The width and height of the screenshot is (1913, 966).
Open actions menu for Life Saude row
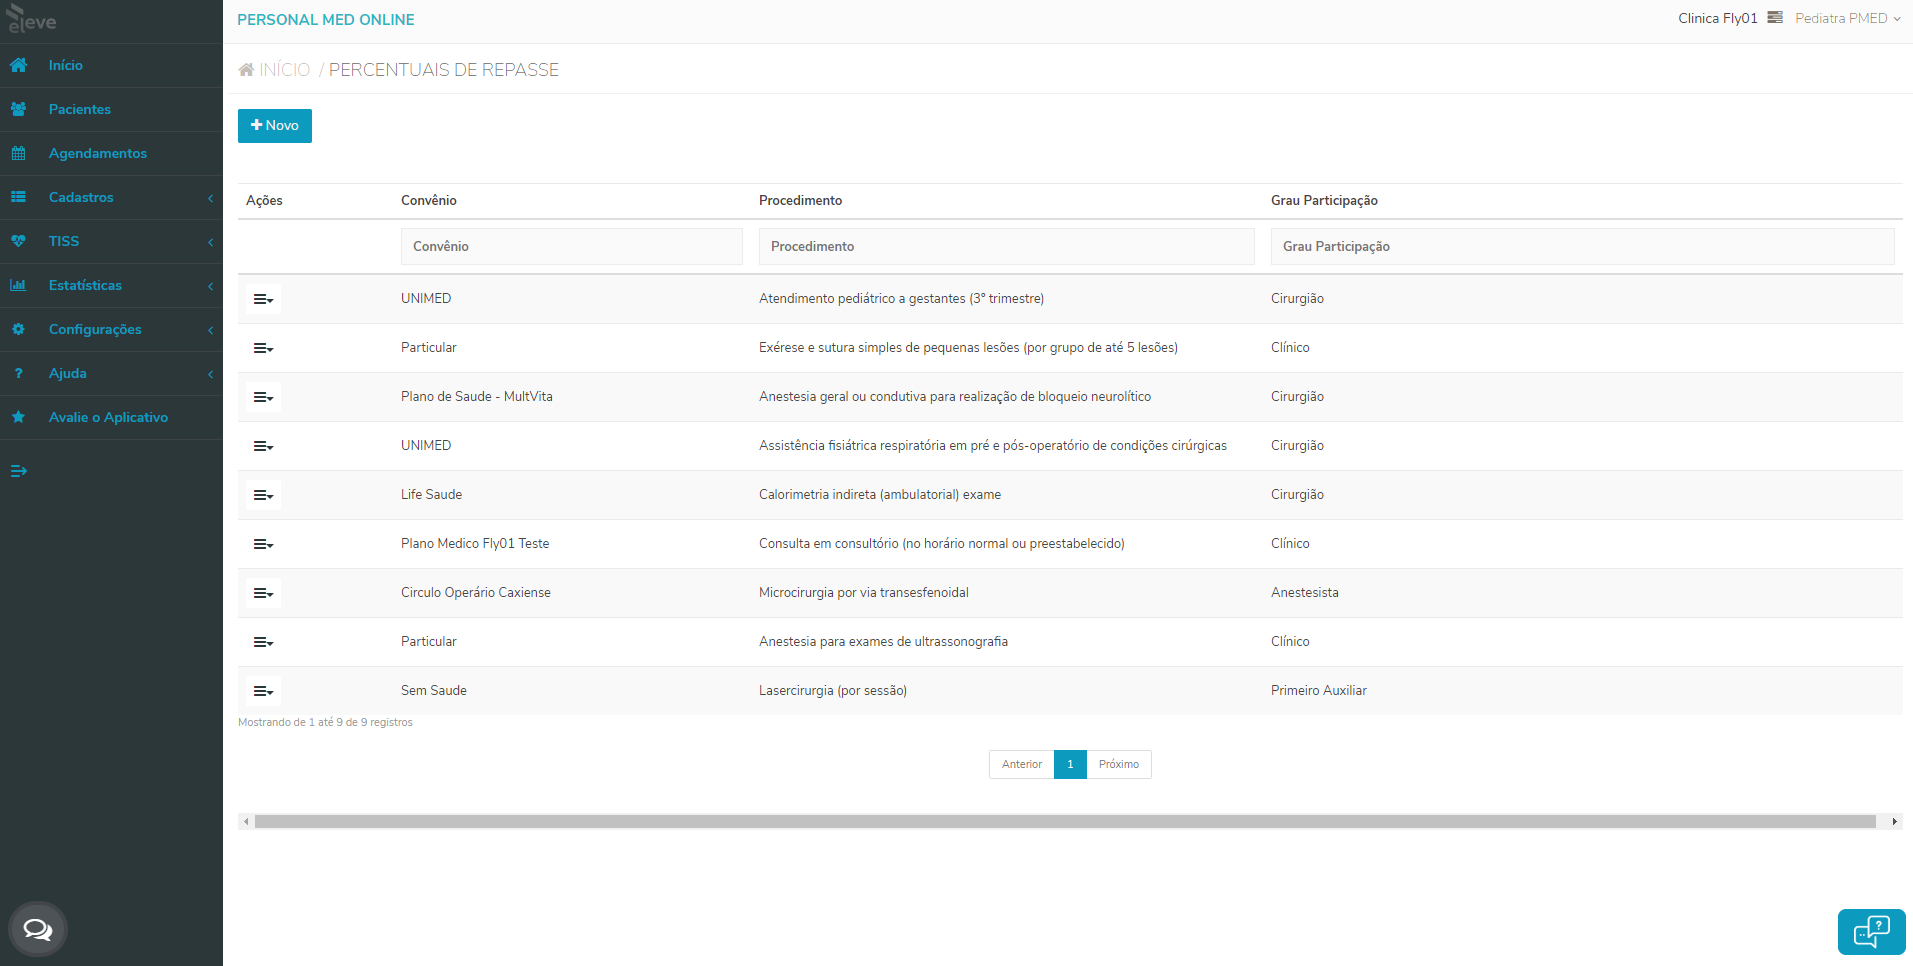(263, 496)
